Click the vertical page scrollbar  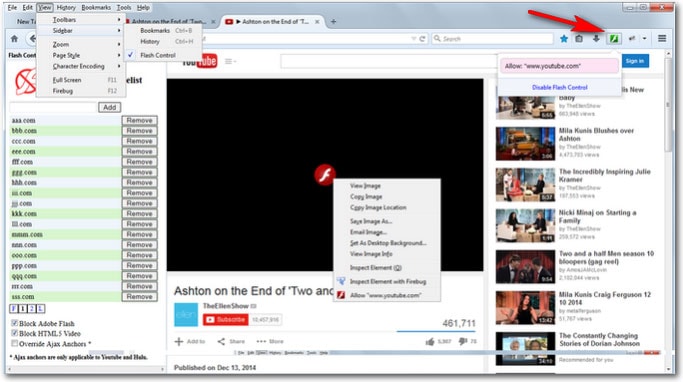[669, 209]
